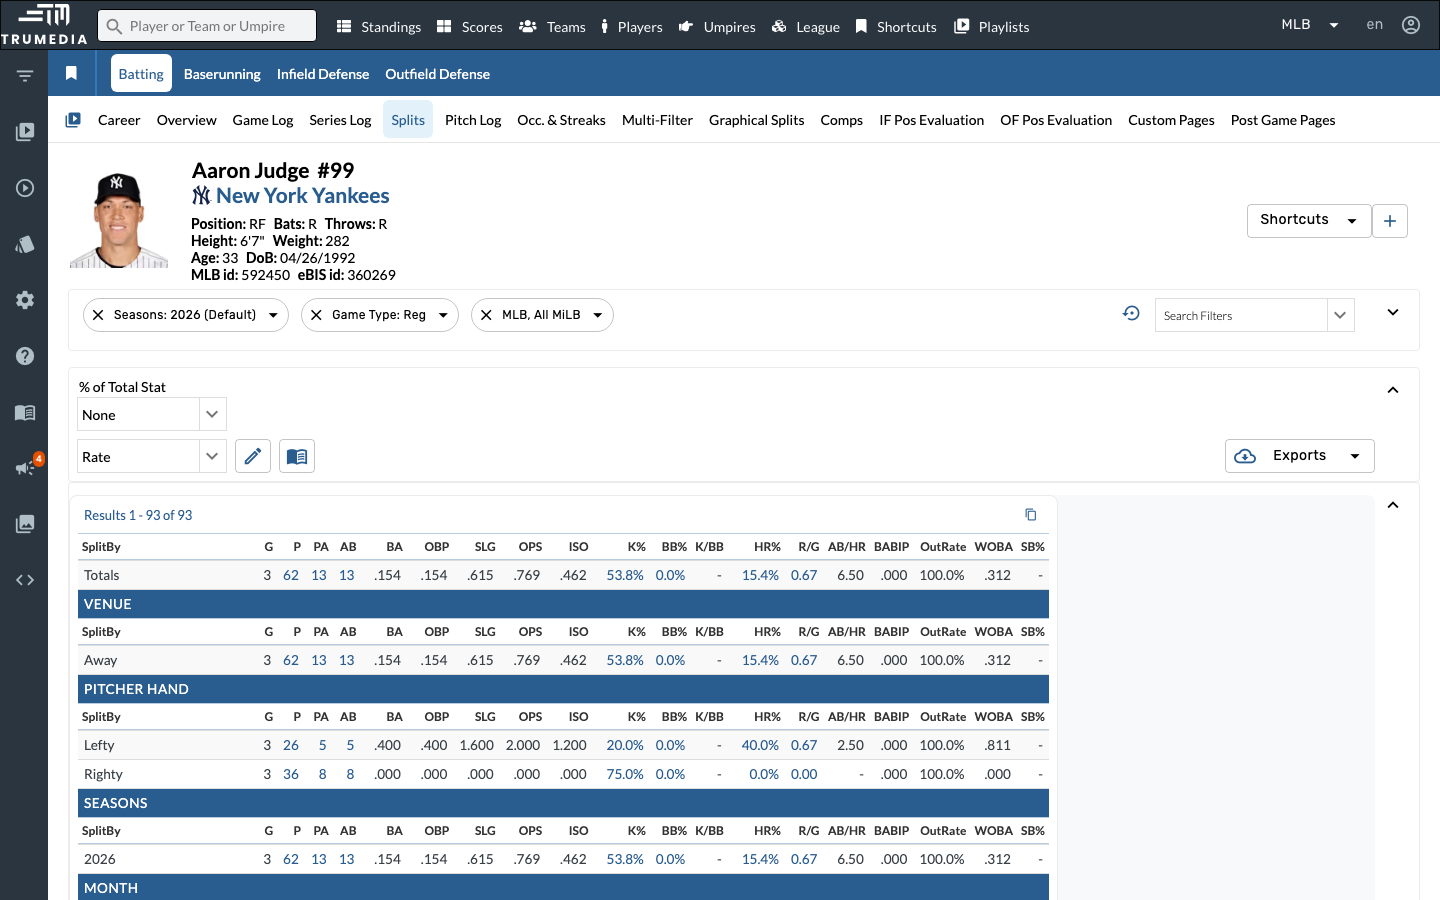Remove the MLB, All MiLB filter
Viewport: 1440px width, 900px height.
486,315
